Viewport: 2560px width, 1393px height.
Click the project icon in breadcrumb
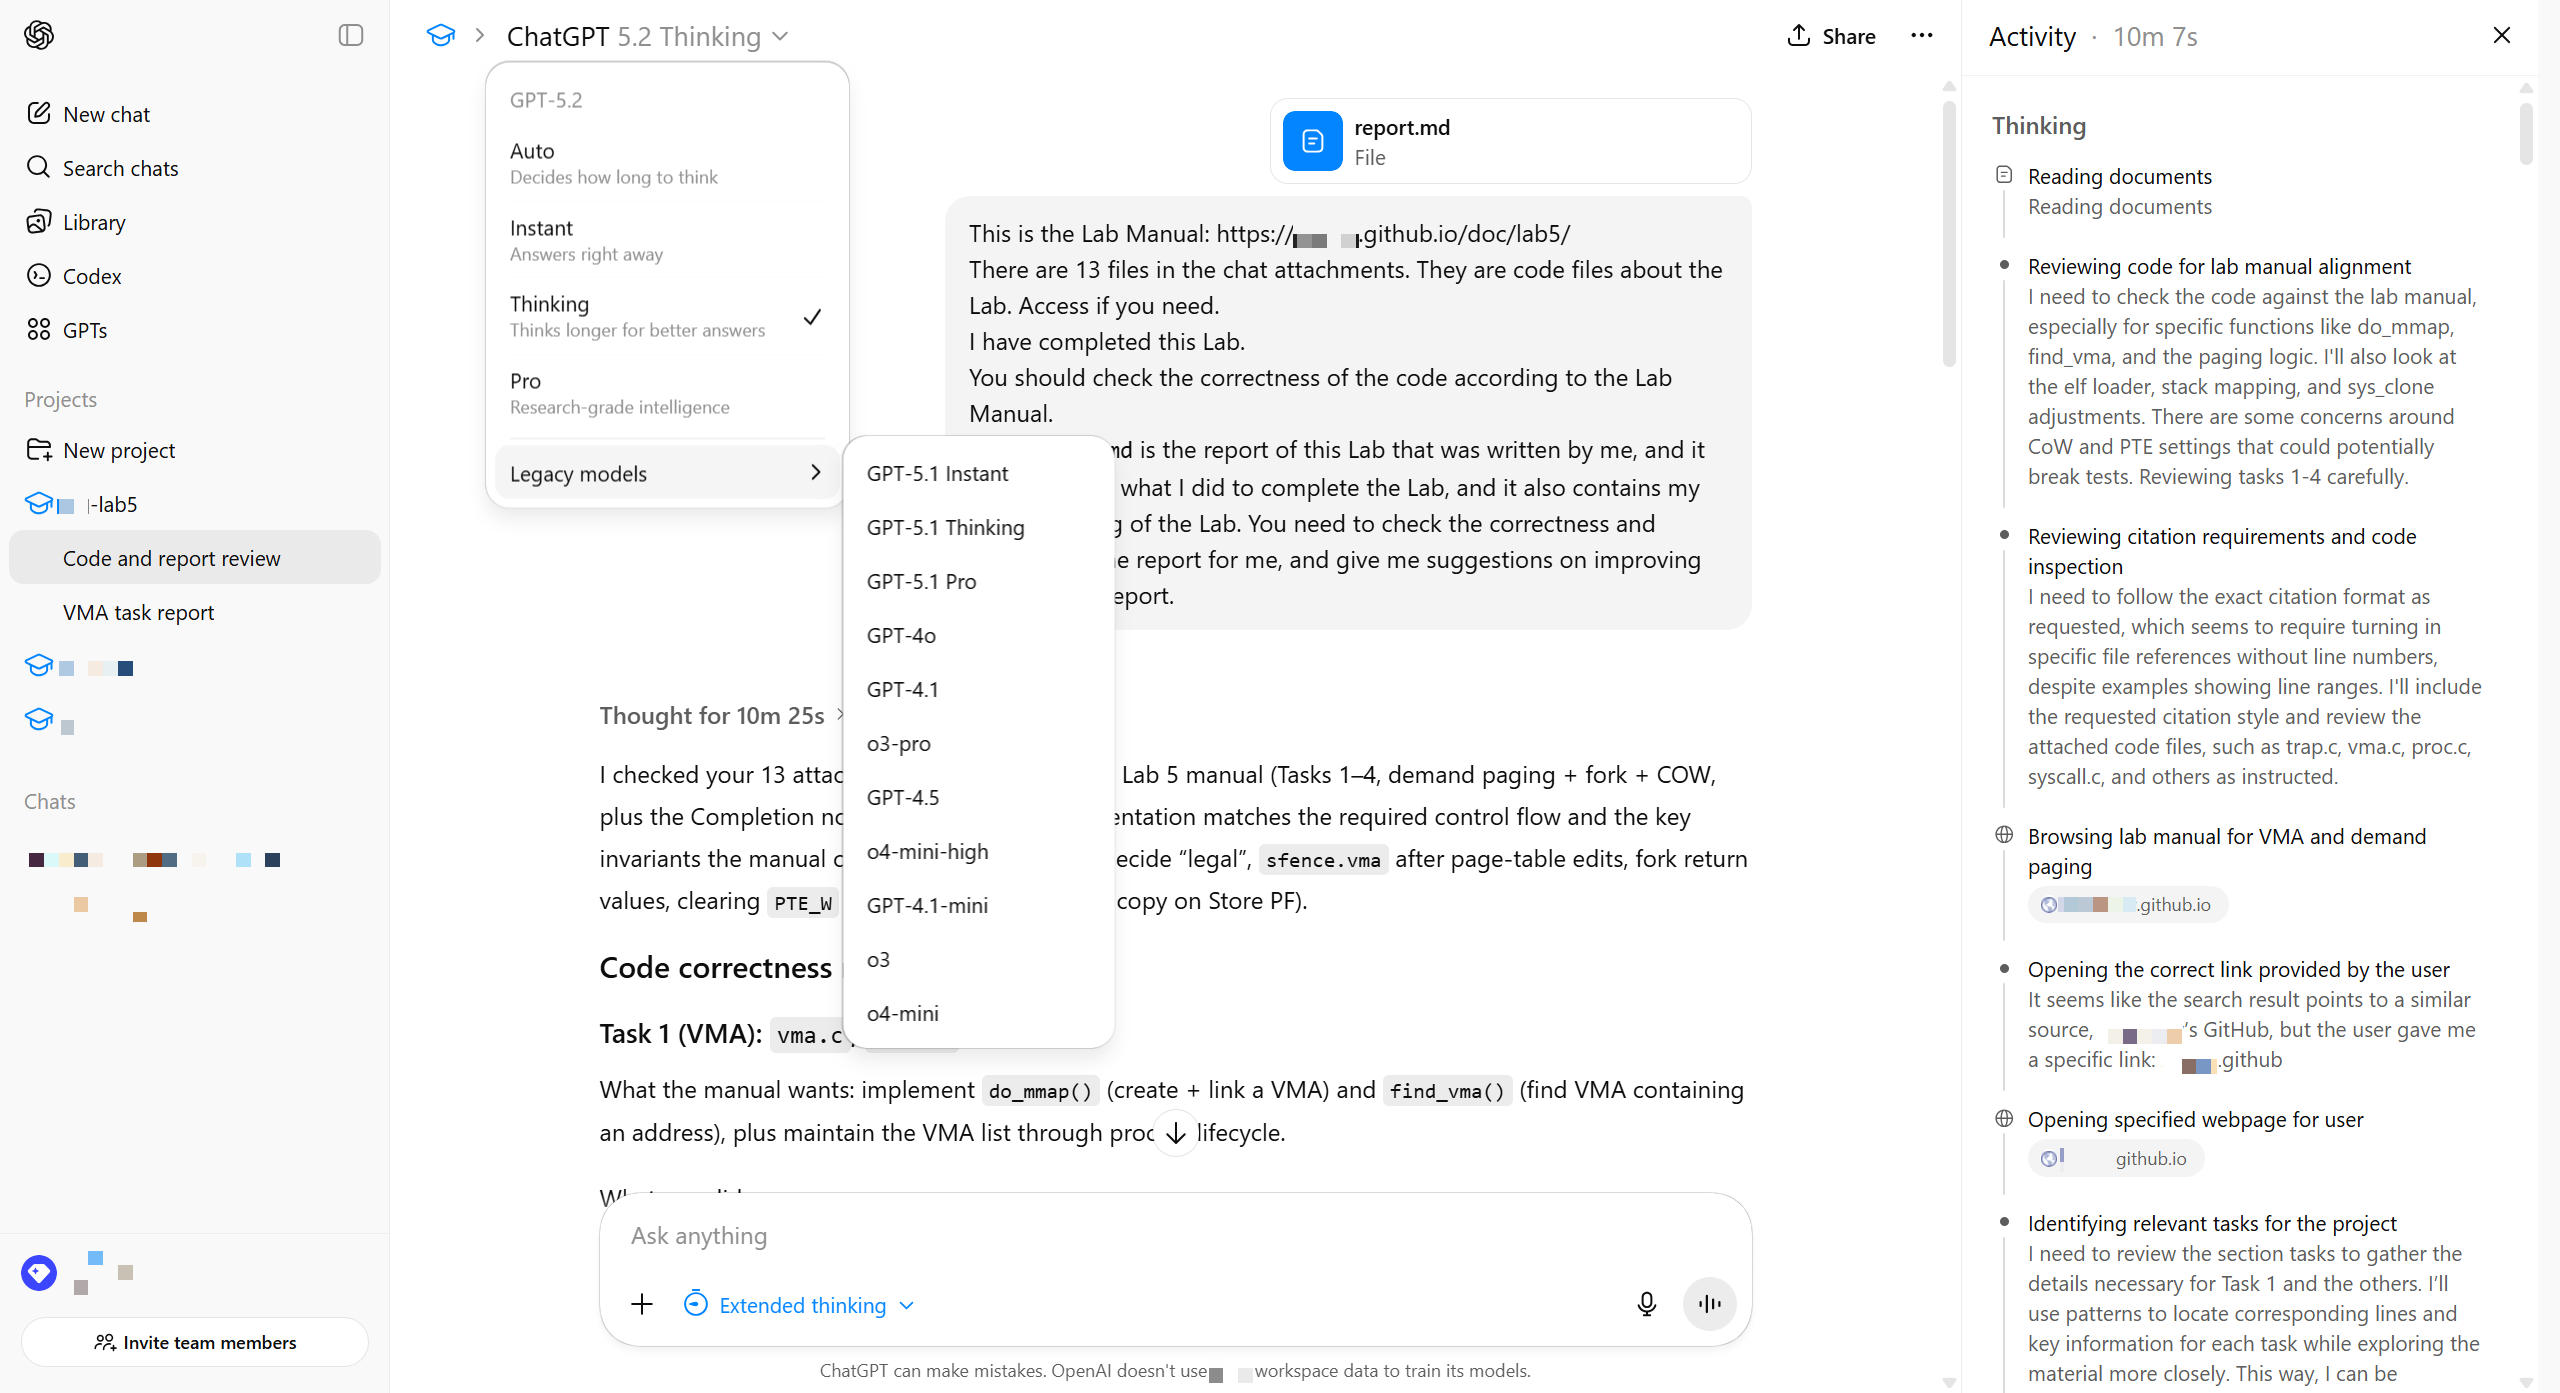point(441,36)
